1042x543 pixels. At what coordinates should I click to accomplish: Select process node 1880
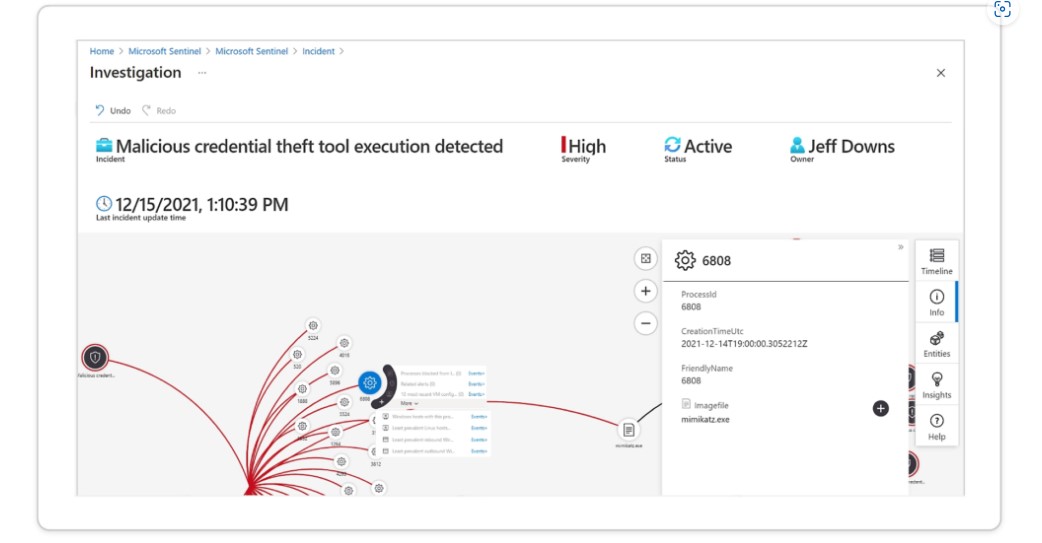pyautogui.click(x=302, y=389)
